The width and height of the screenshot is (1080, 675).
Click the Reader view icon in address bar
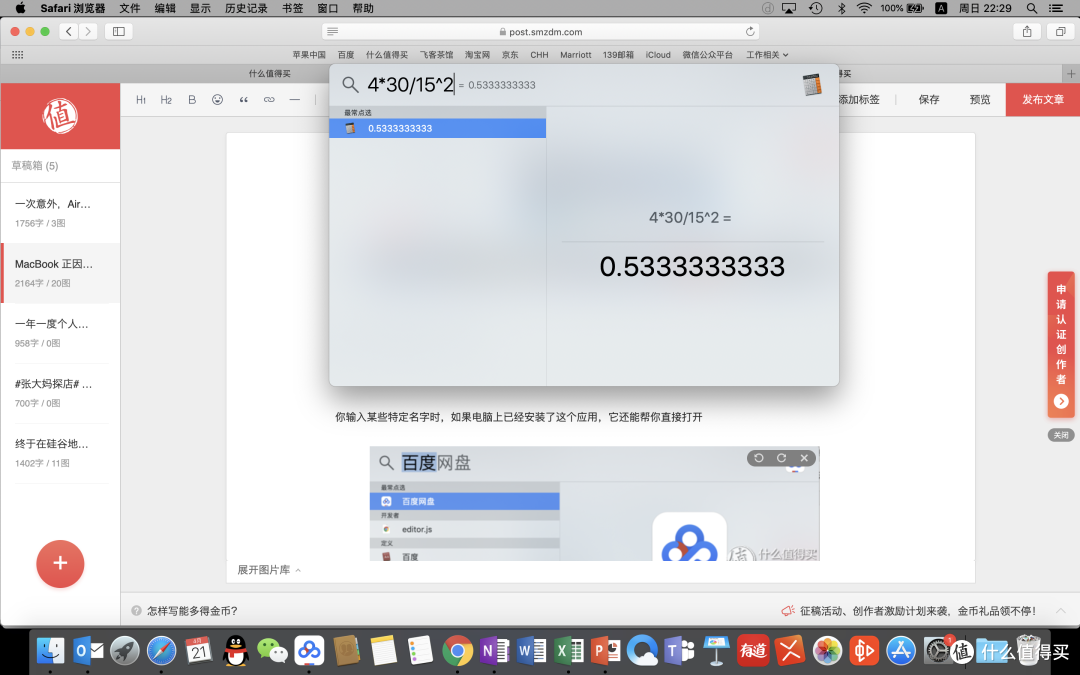tap(333, 32)
